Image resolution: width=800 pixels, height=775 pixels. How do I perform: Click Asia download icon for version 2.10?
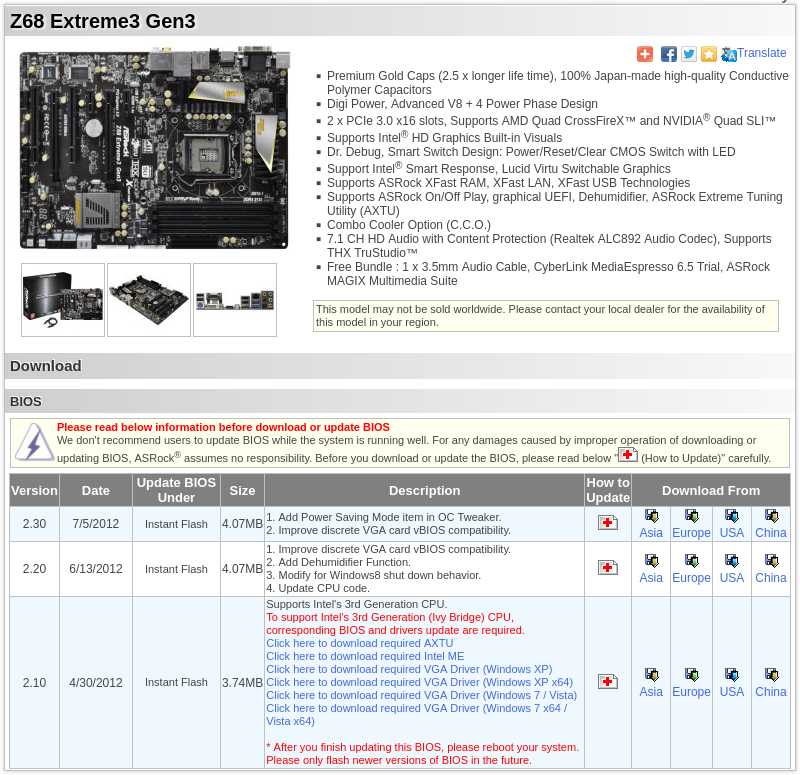652,676
